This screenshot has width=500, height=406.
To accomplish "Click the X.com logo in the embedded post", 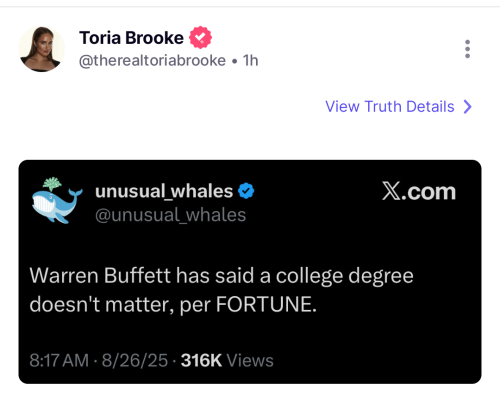I will coord(419,191).
